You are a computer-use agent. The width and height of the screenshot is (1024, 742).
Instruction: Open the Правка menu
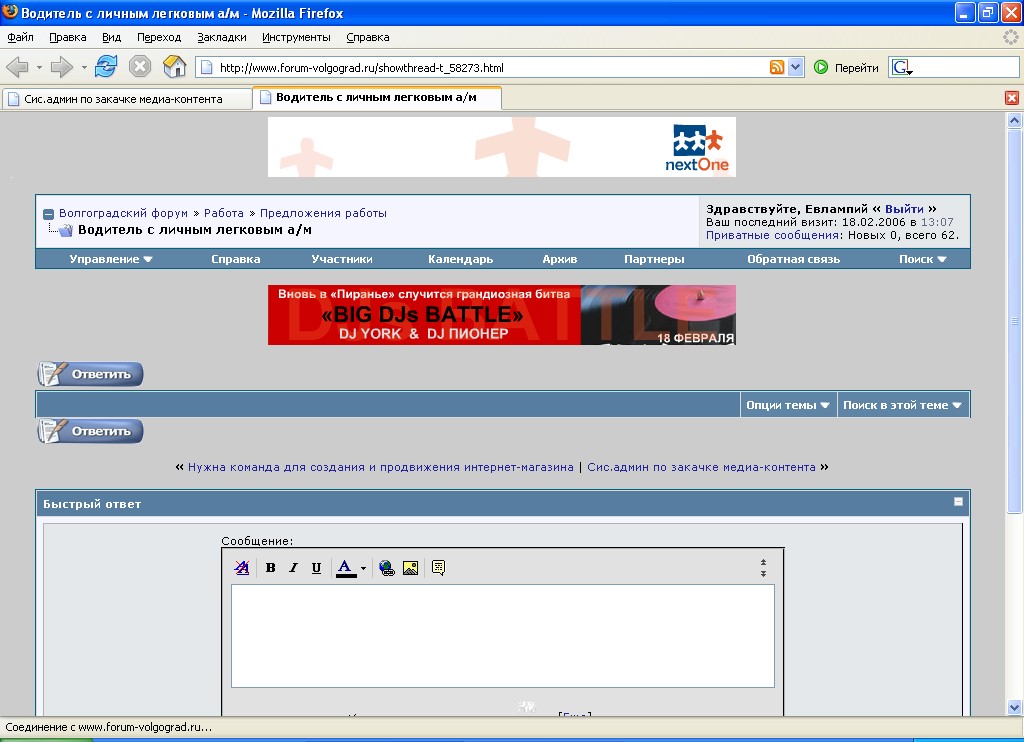point(68,37)
